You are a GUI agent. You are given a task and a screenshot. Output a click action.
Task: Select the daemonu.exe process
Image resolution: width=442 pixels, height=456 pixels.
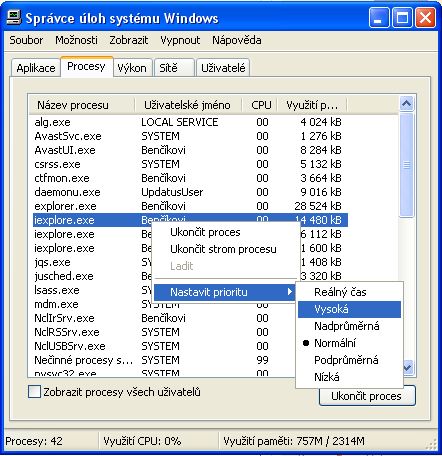[190, 192]
